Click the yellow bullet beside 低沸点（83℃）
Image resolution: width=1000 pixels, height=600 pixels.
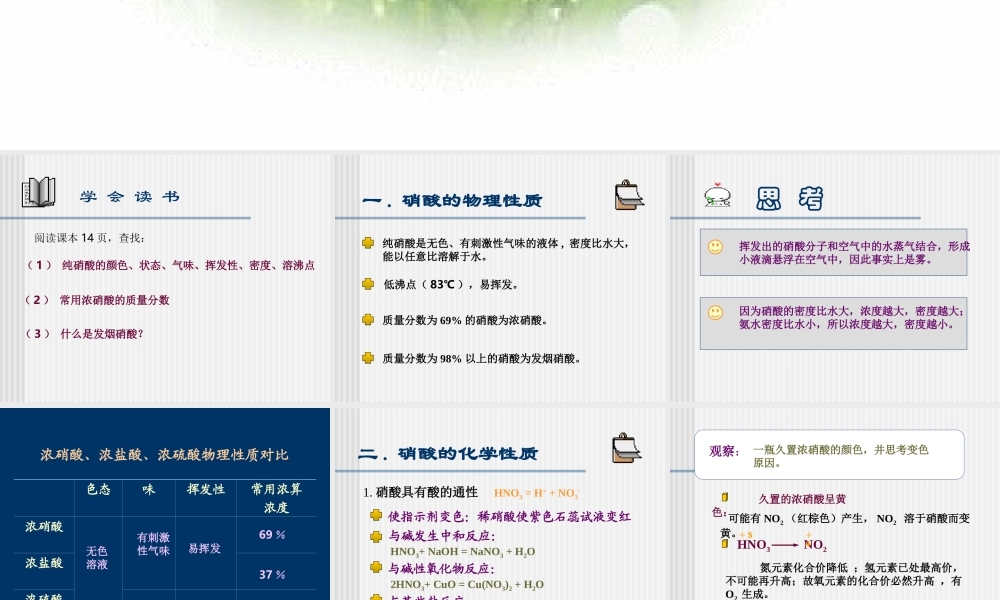point(368,284)
